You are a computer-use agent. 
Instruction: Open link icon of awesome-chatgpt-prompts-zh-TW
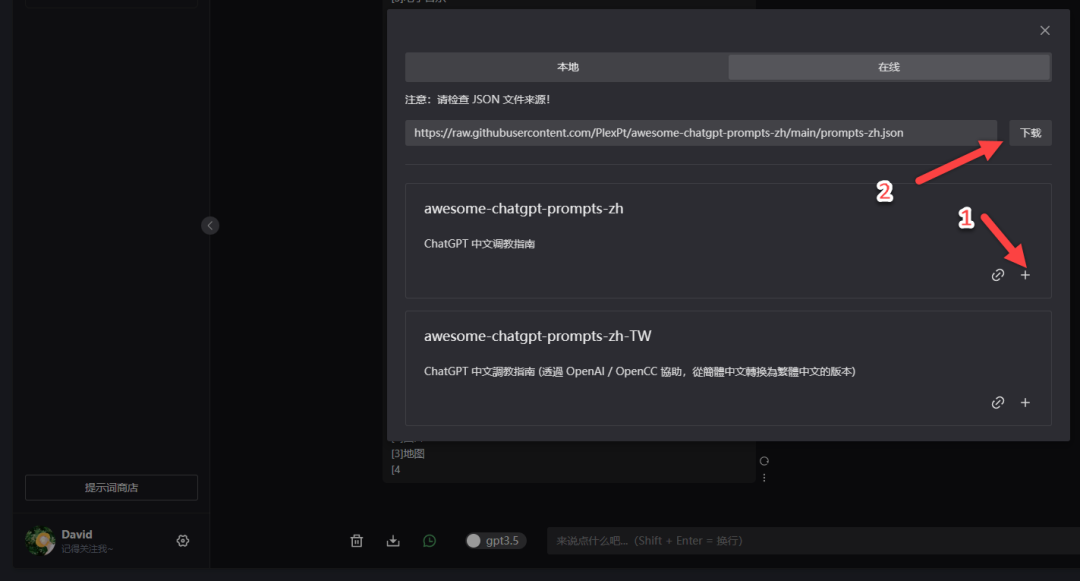click(997, 402)
